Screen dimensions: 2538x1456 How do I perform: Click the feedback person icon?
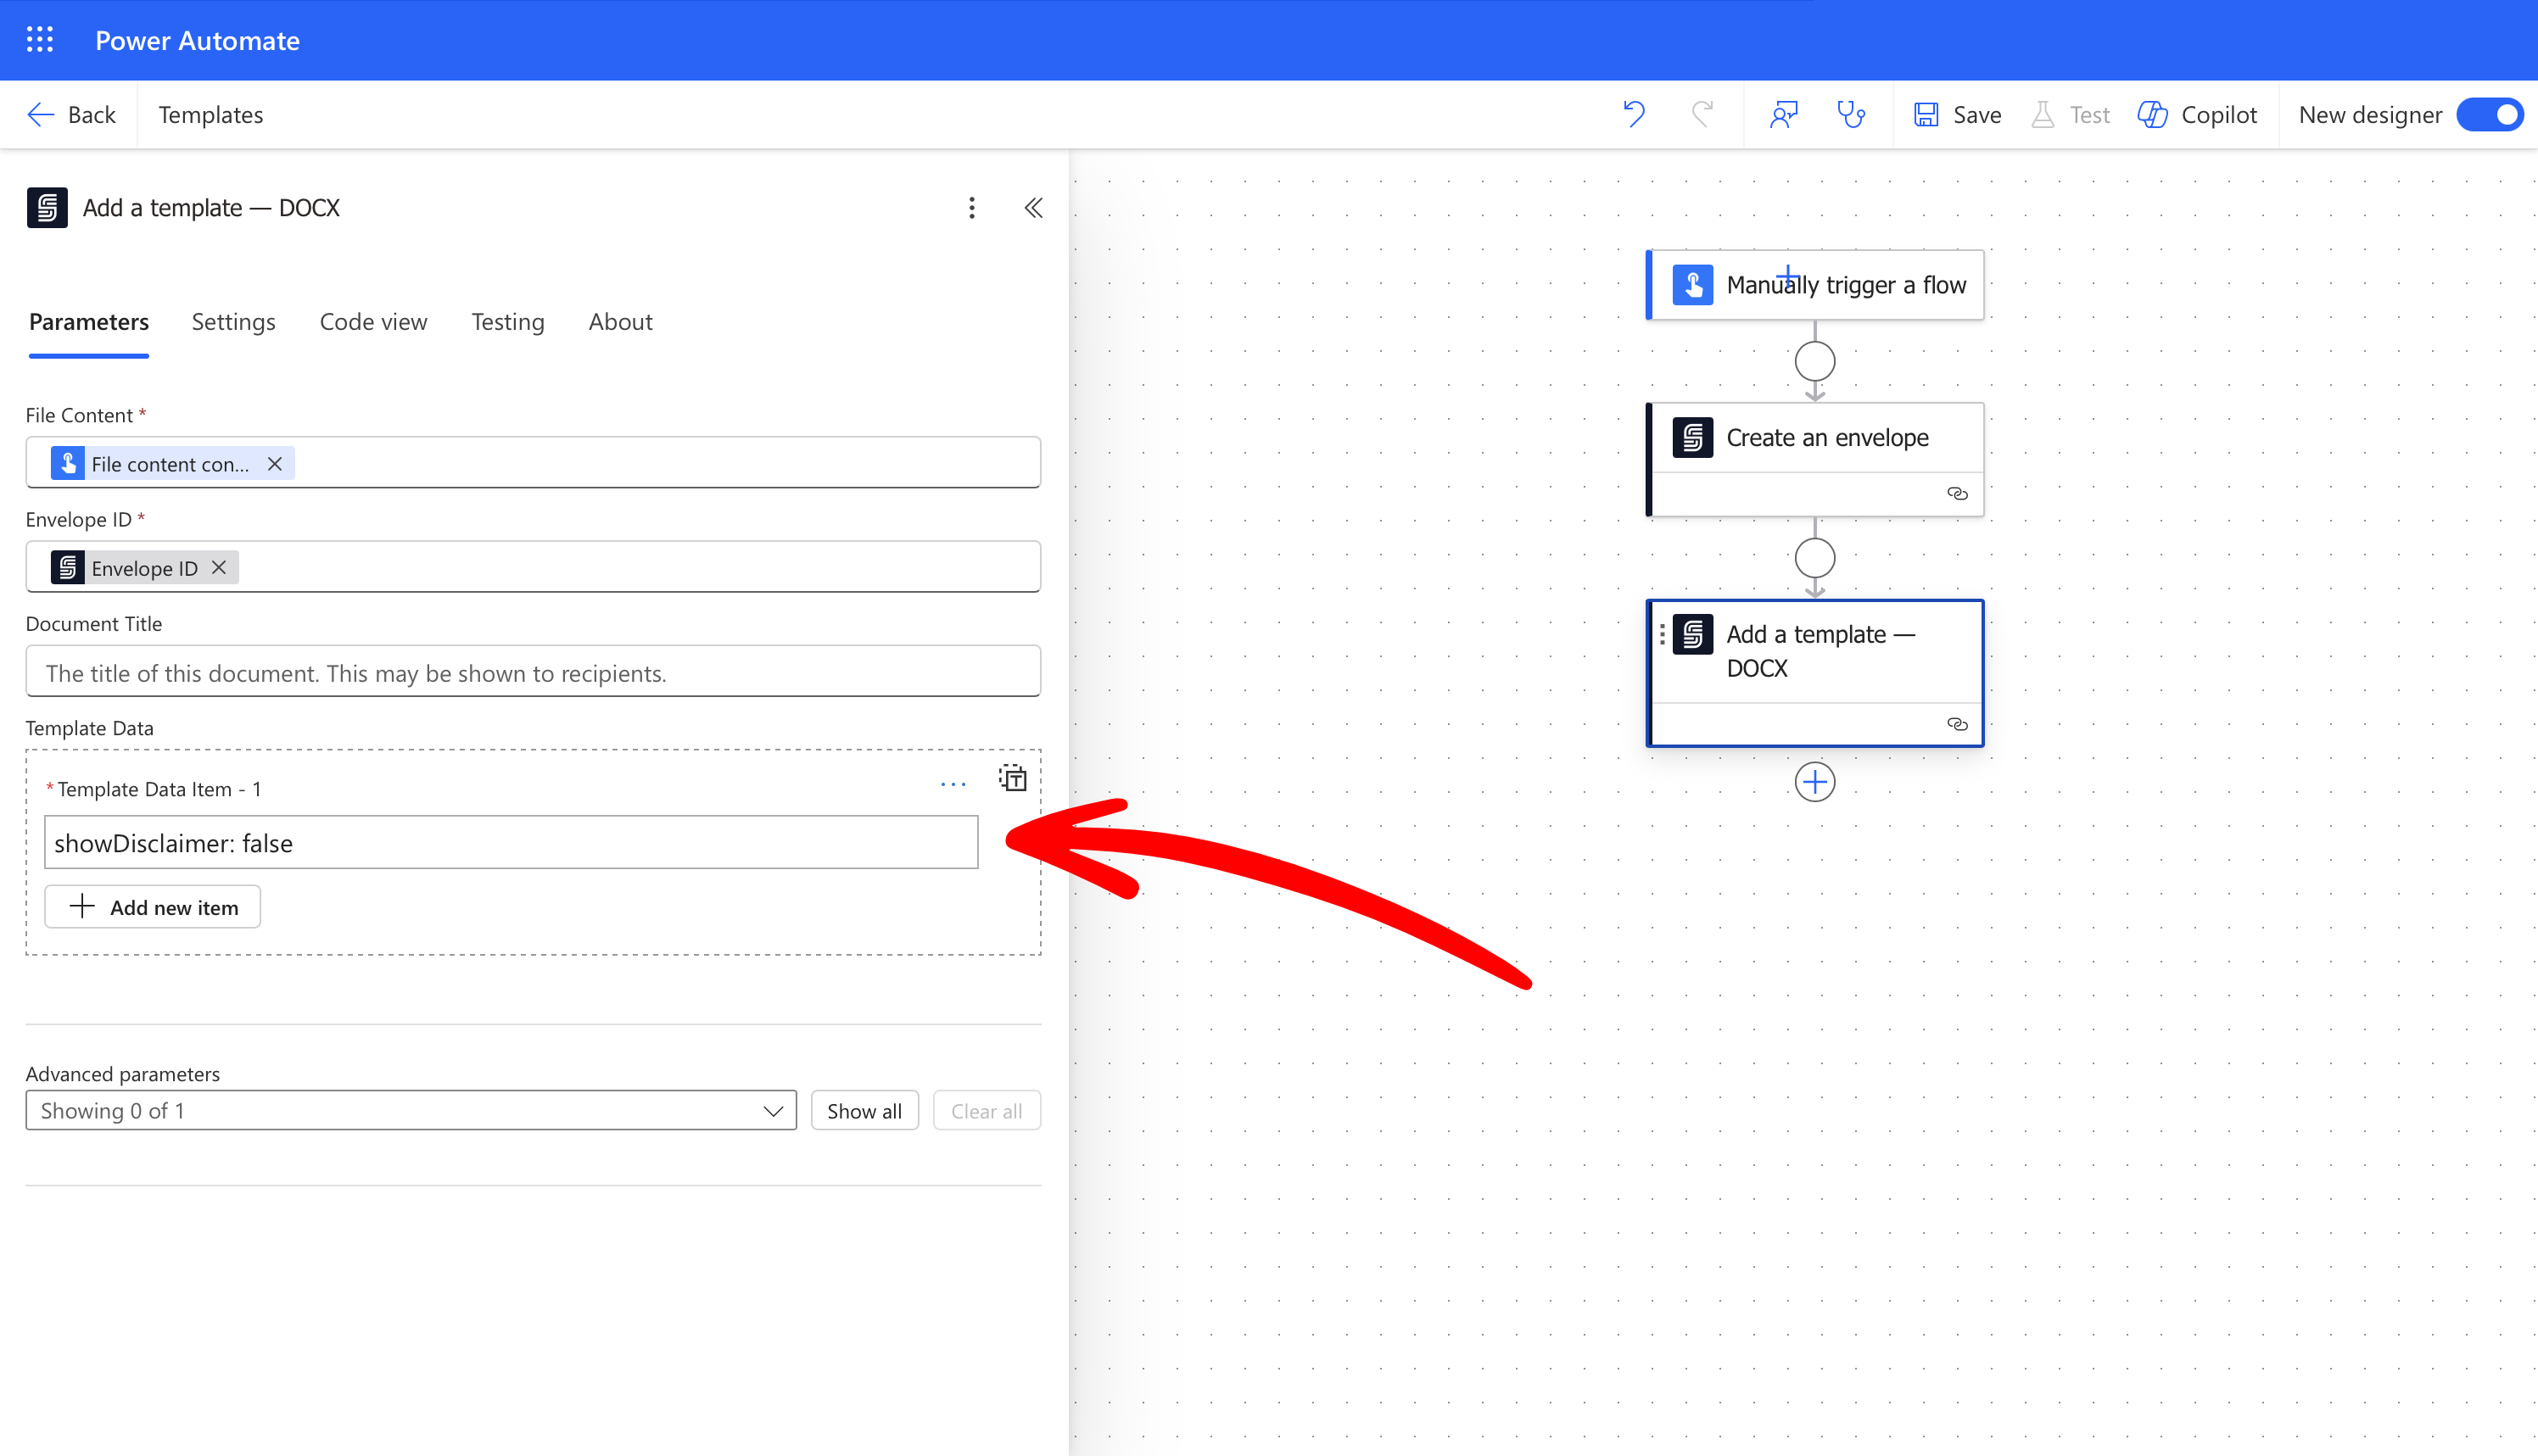[x=1783, y=114]
